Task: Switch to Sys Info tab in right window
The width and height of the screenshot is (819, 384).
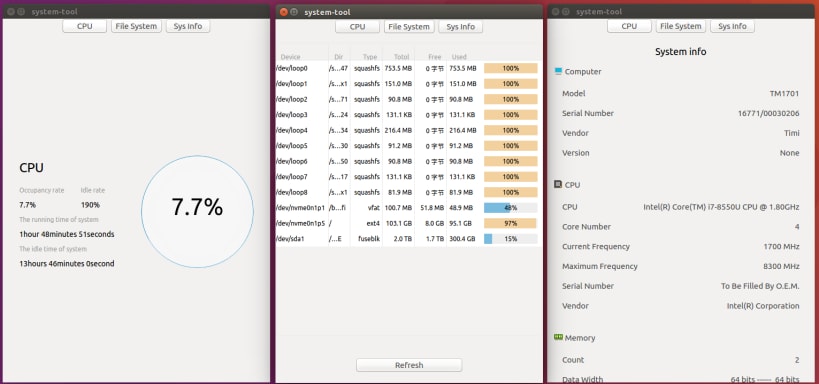Action: pos(732,26)
